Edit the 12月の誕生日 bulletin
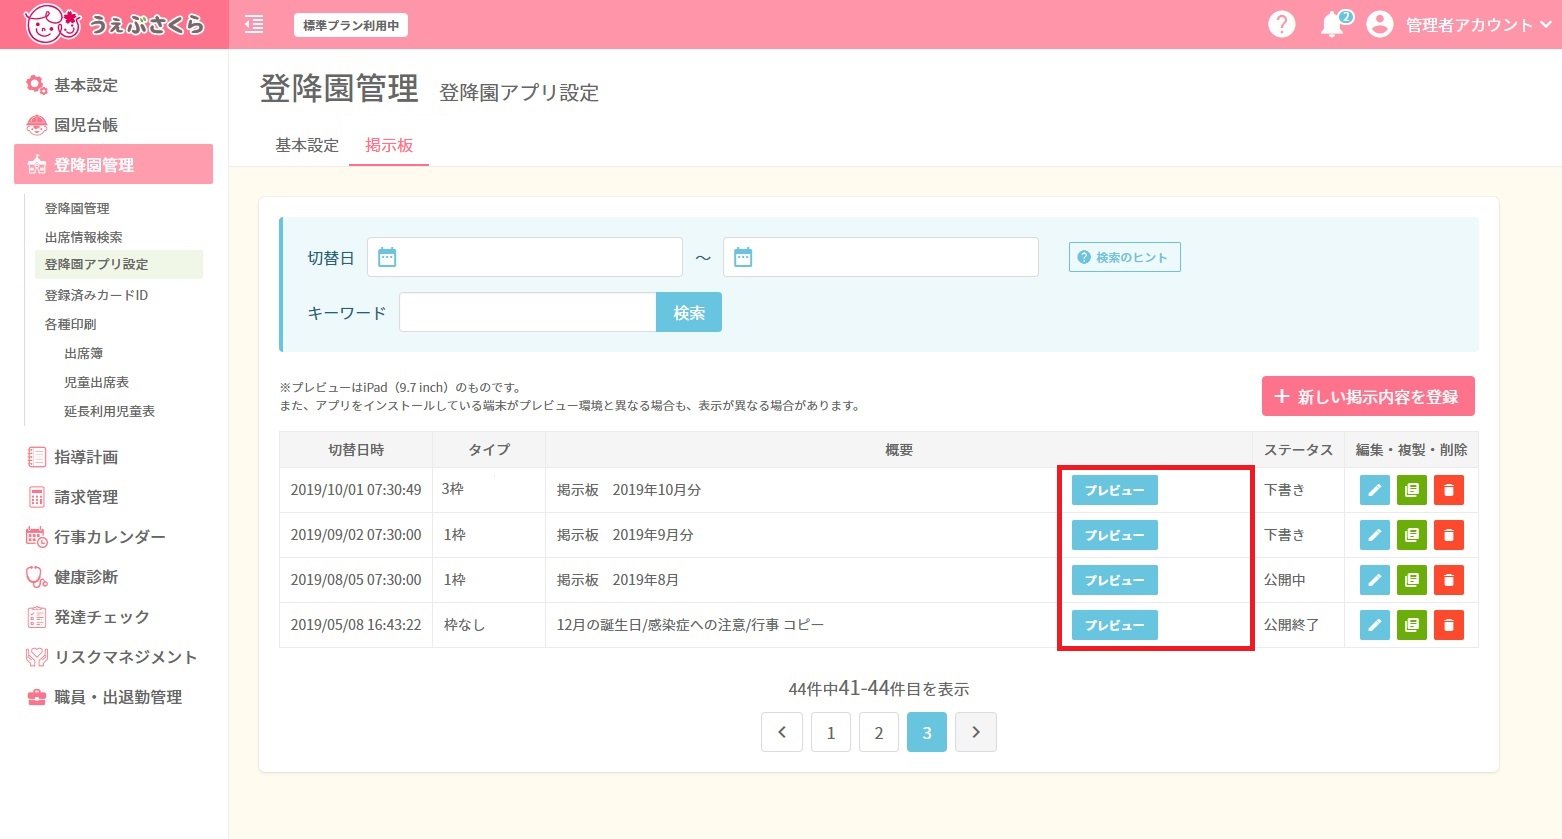 point(1375,625)
